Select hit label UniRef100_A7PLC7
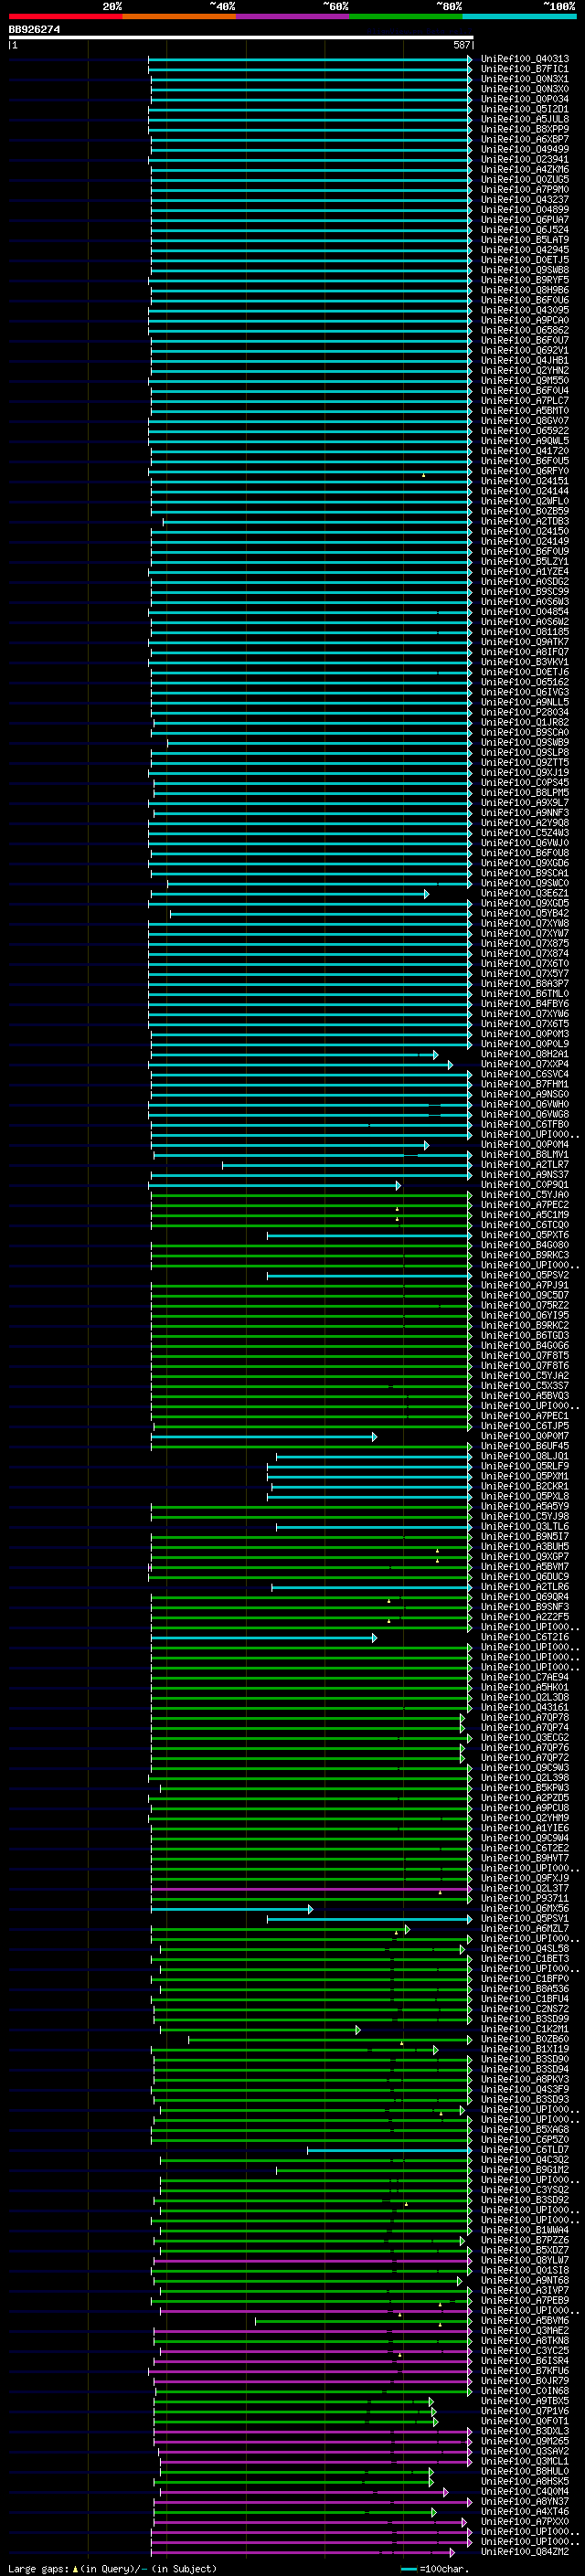 point(525,401)
